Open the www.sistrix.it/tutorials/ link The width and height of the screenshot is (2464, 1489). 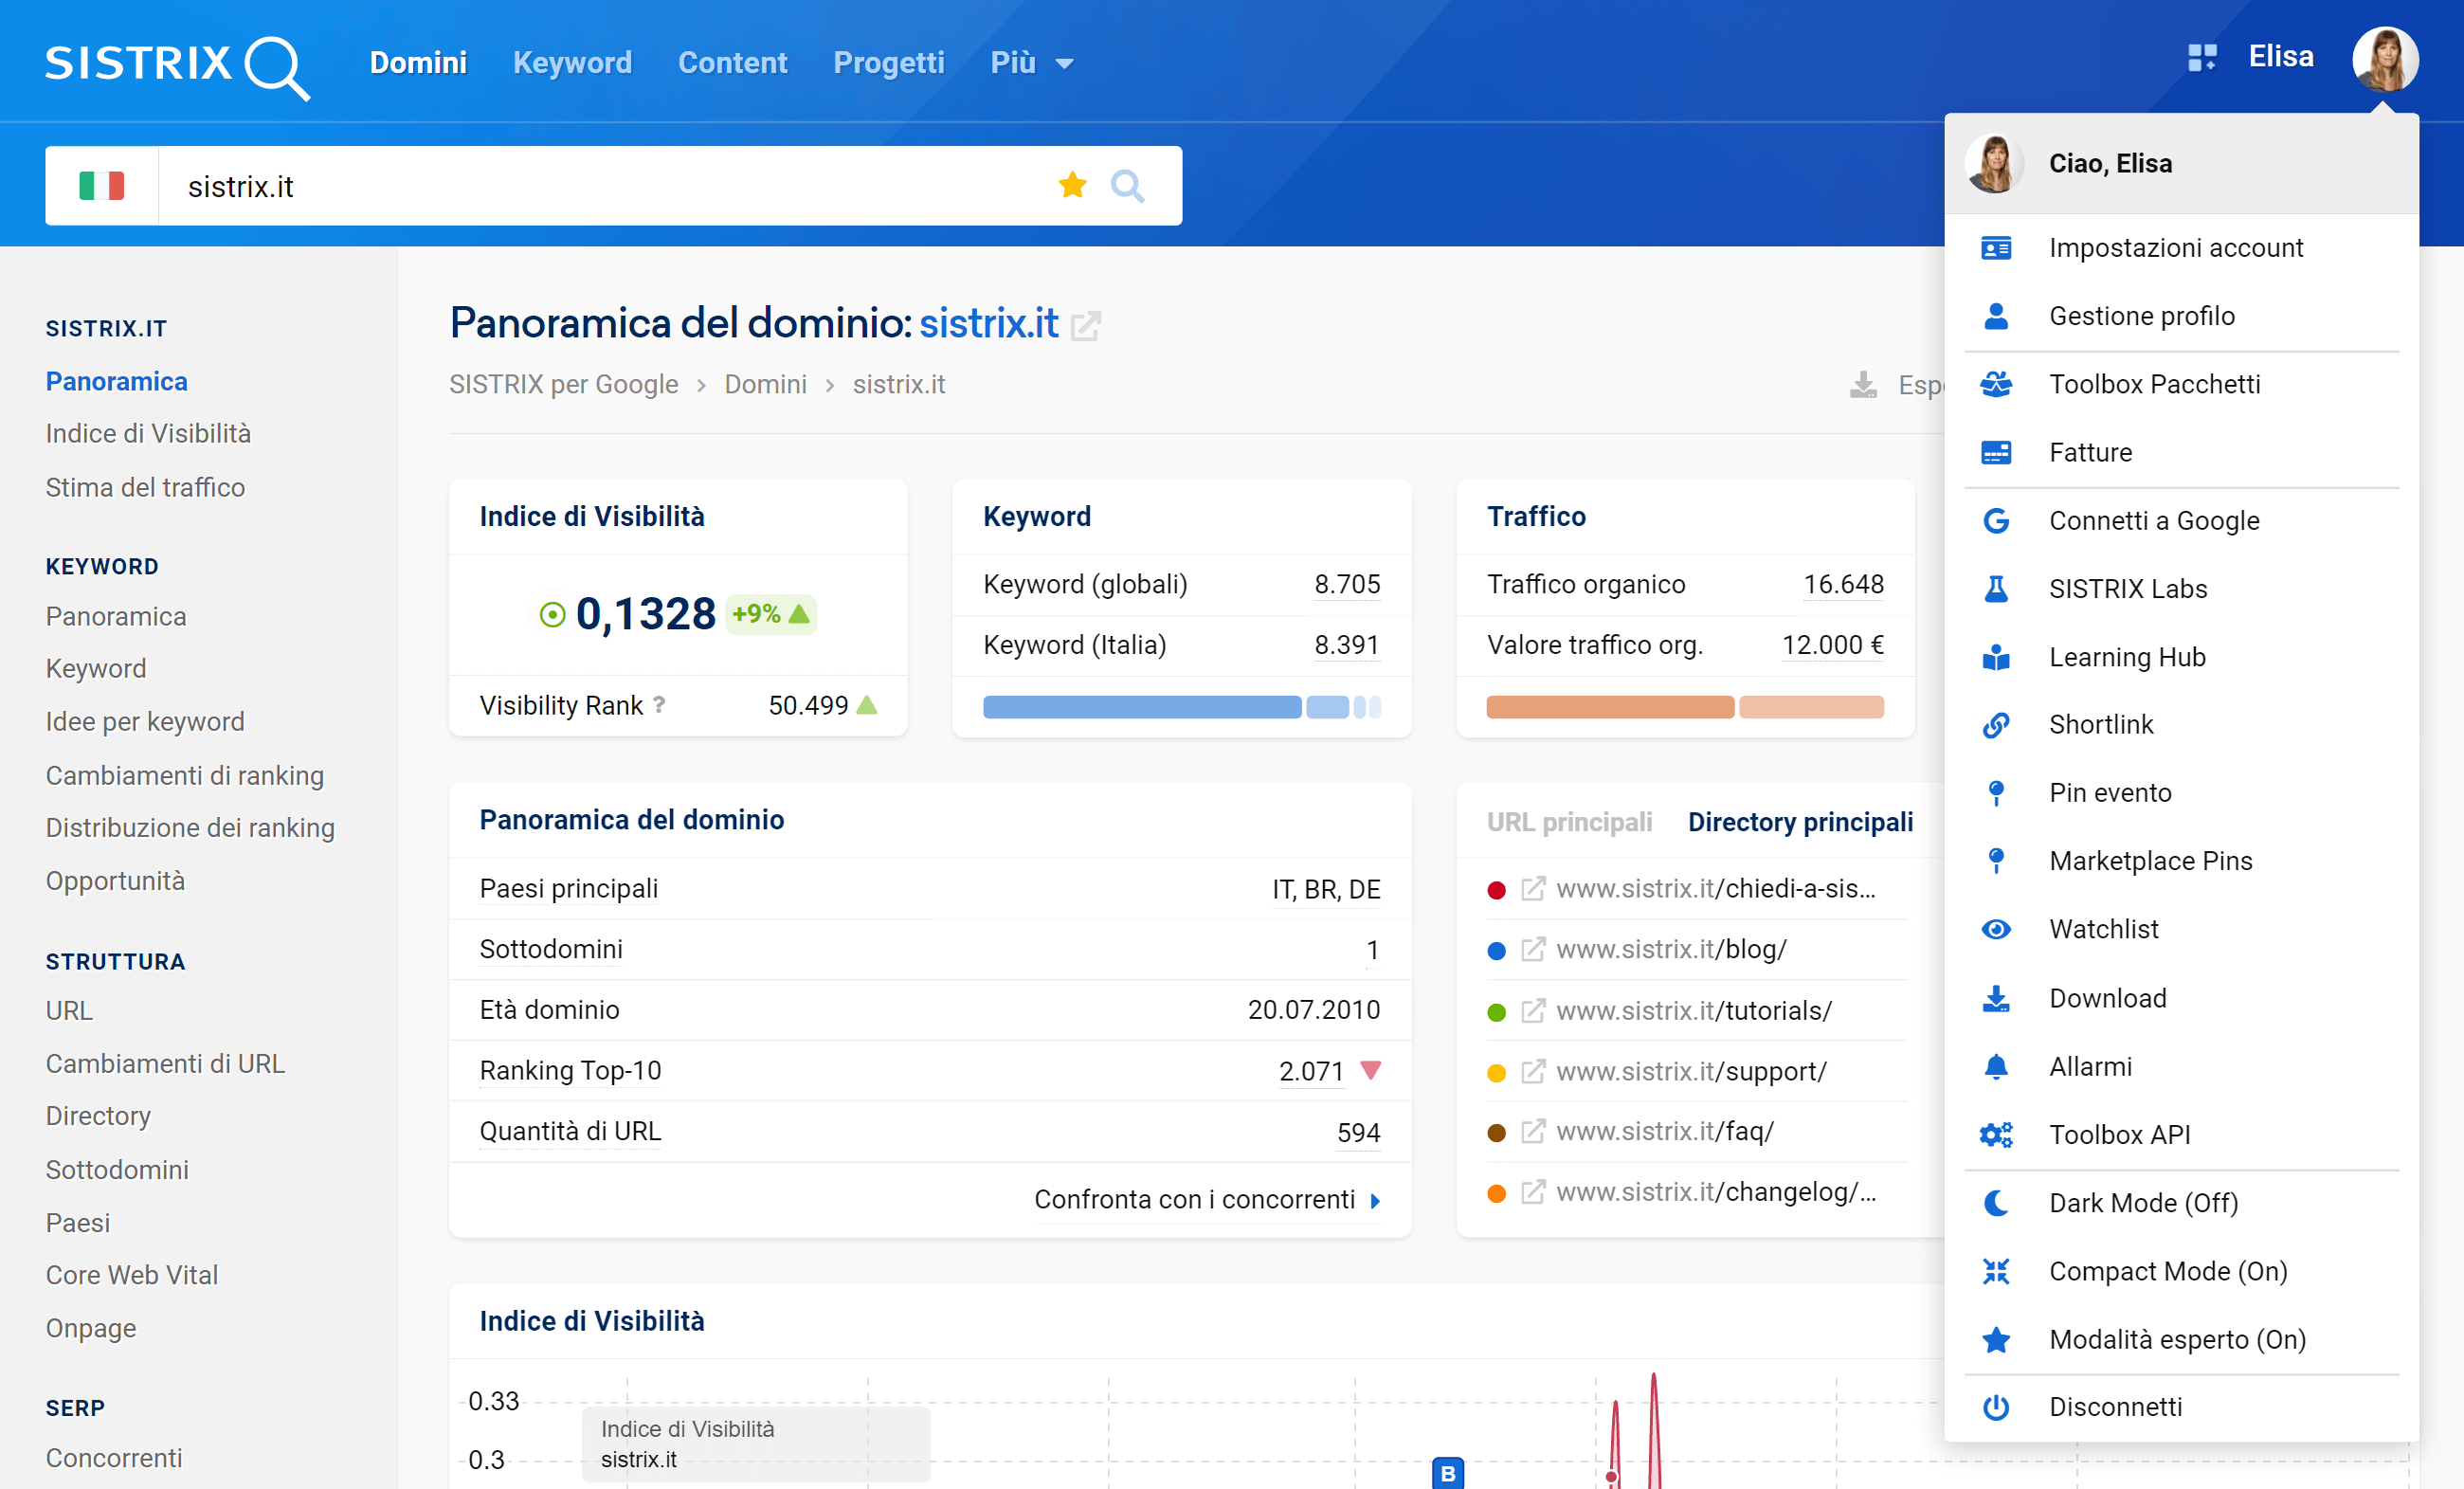point(1694,1010)
